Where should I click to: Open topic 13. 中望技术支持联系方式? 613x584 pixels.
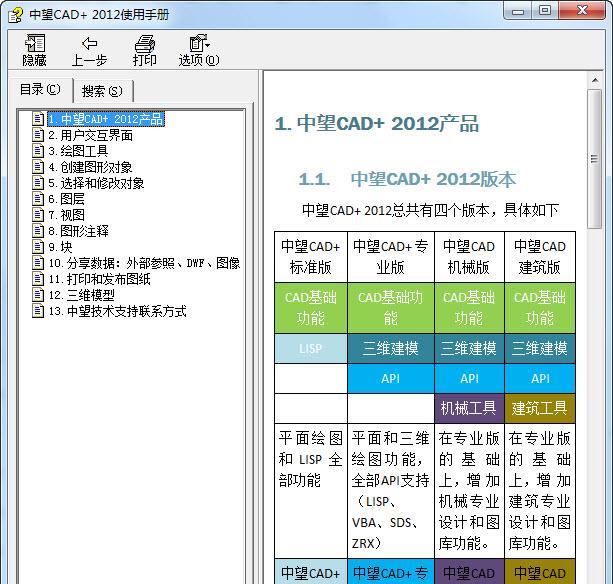tap(117, 312)
